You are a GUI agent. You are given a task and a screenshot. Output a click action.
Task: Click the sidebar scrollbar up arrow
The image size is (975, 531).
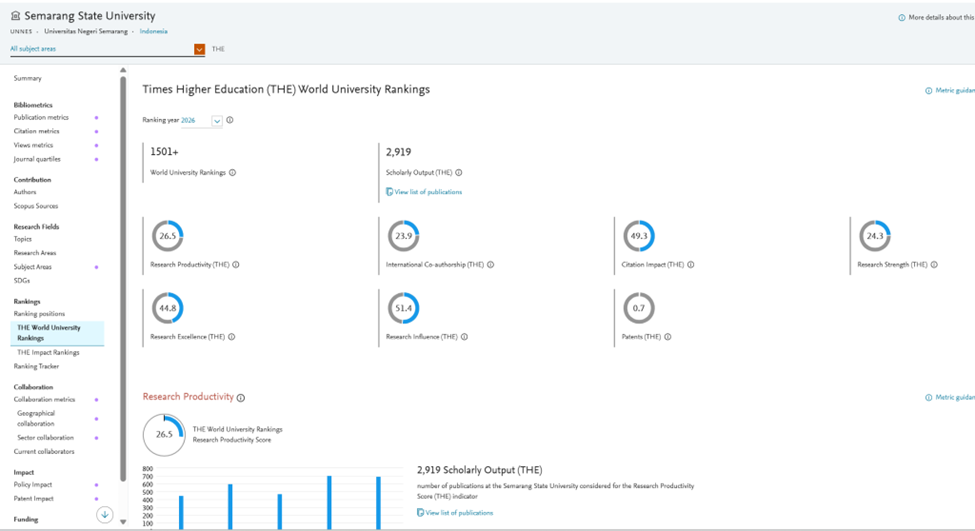[x=123, y=71]
